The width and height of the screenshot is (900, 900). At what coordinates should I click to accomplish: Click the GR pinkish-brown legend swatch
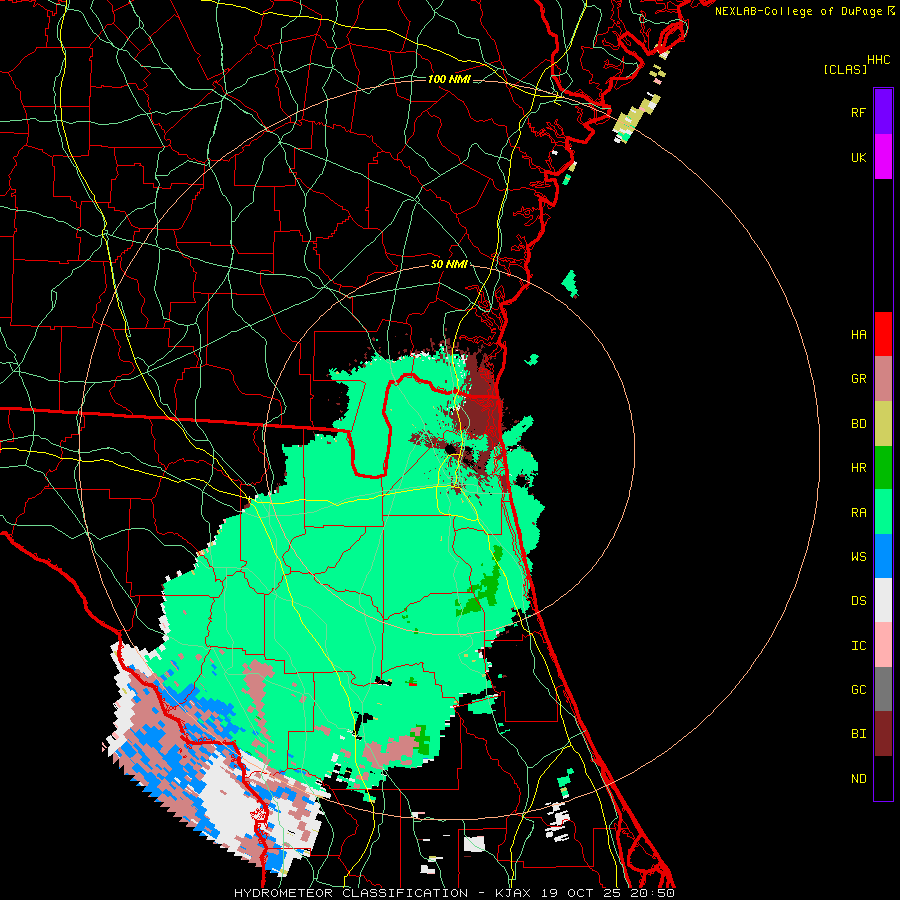(x=883, y=379)
